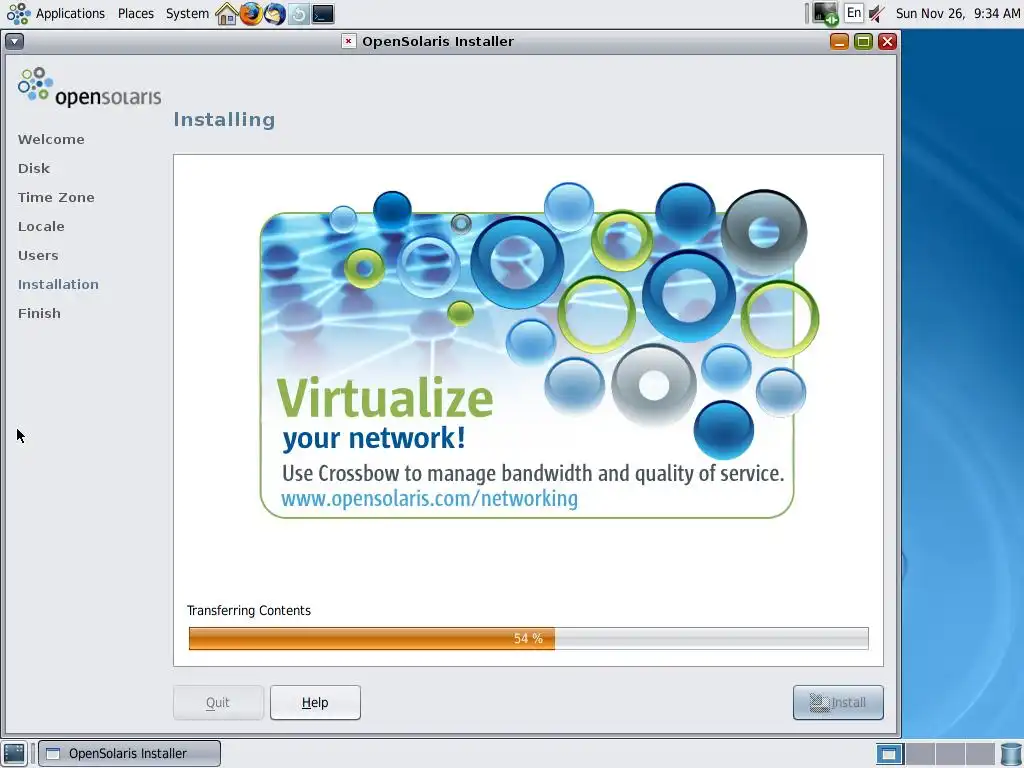
Task: Click the Install button
Action: coord(838,703)
